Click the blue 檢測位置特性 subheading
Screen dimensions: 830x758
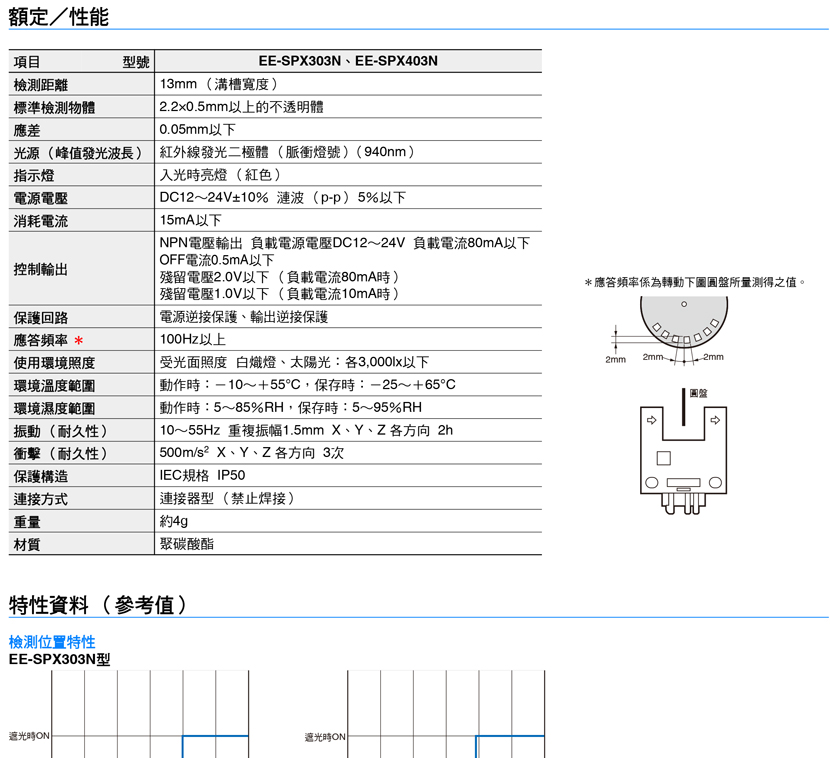coord(52,643)
